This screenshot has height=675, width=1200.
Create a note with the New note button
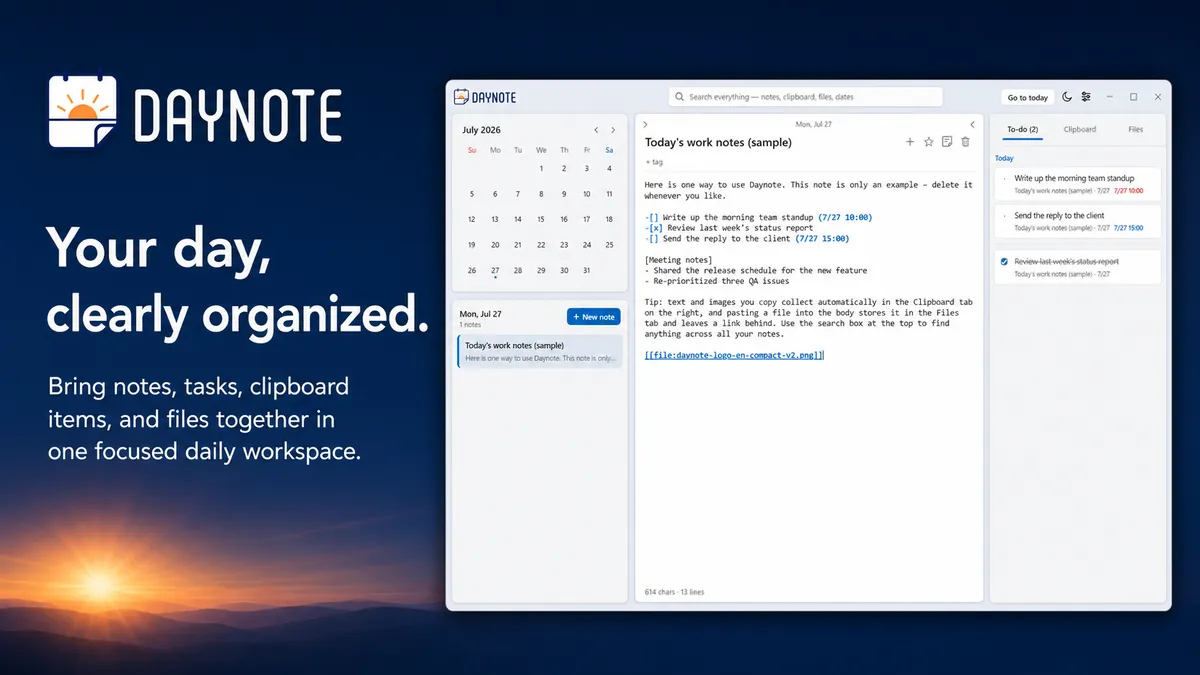tap(594, 316)
